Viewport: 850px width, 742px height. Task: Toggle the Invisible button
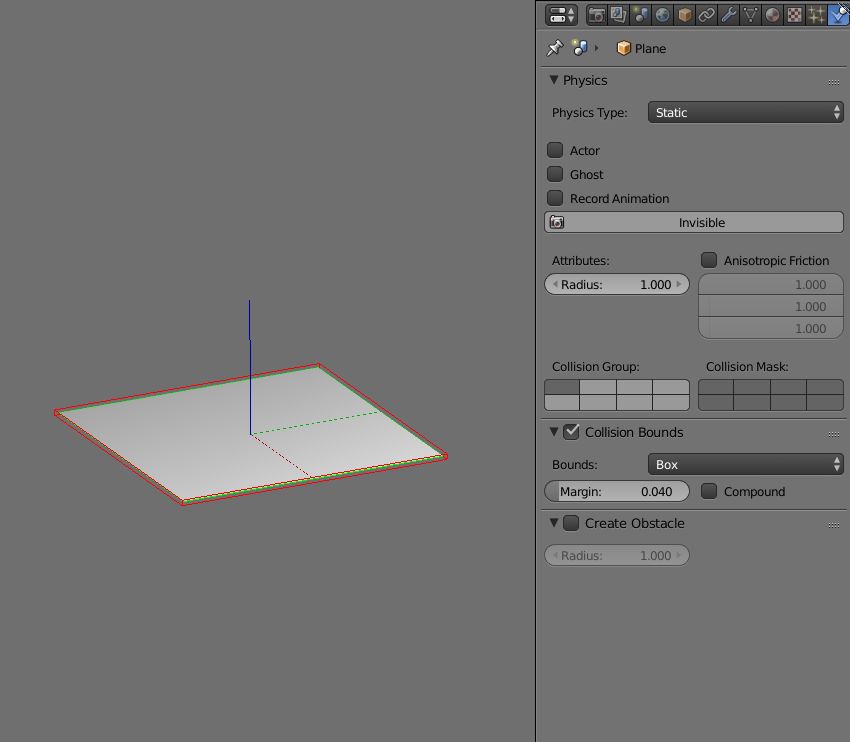pyautogui.click(x=693, y=222)
